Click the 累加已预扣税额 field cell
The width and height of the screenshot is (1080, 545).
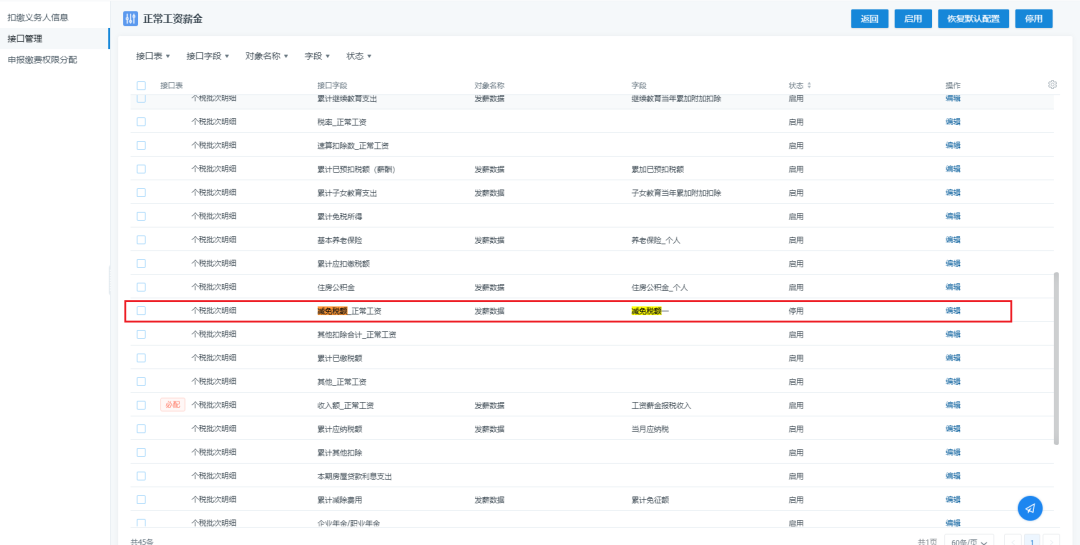657,169
